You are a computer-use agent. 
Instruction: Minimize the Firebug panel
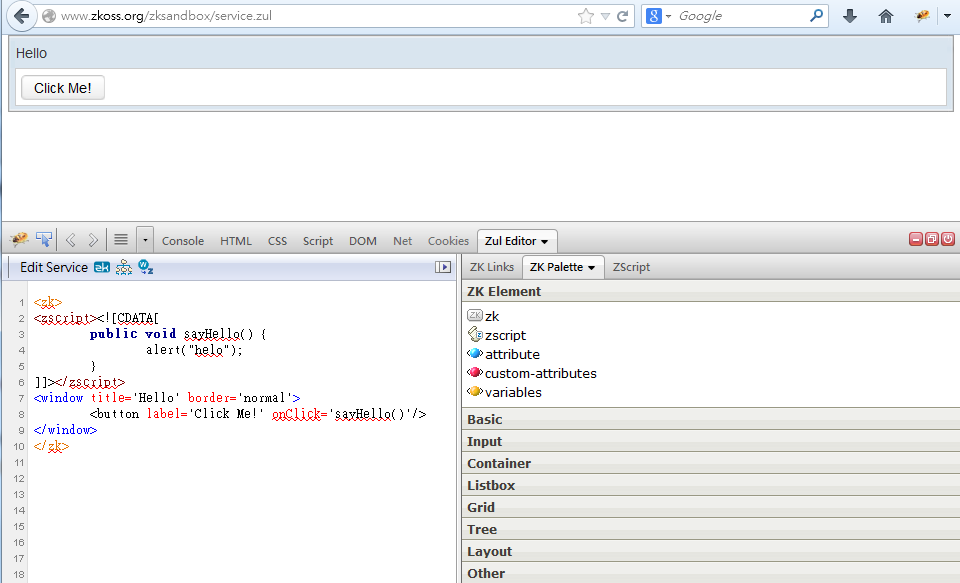(x=916, y=239)
